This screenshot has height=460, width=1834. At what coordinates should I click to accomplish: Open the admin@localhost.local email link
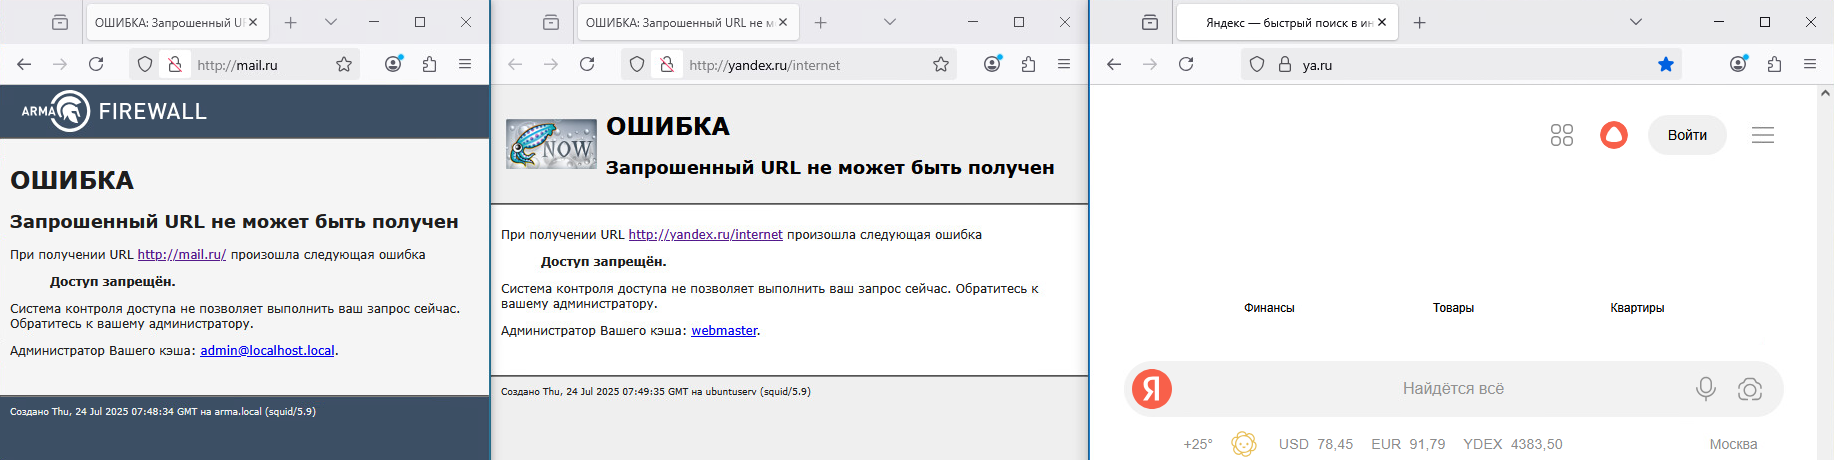coord(267,351)
